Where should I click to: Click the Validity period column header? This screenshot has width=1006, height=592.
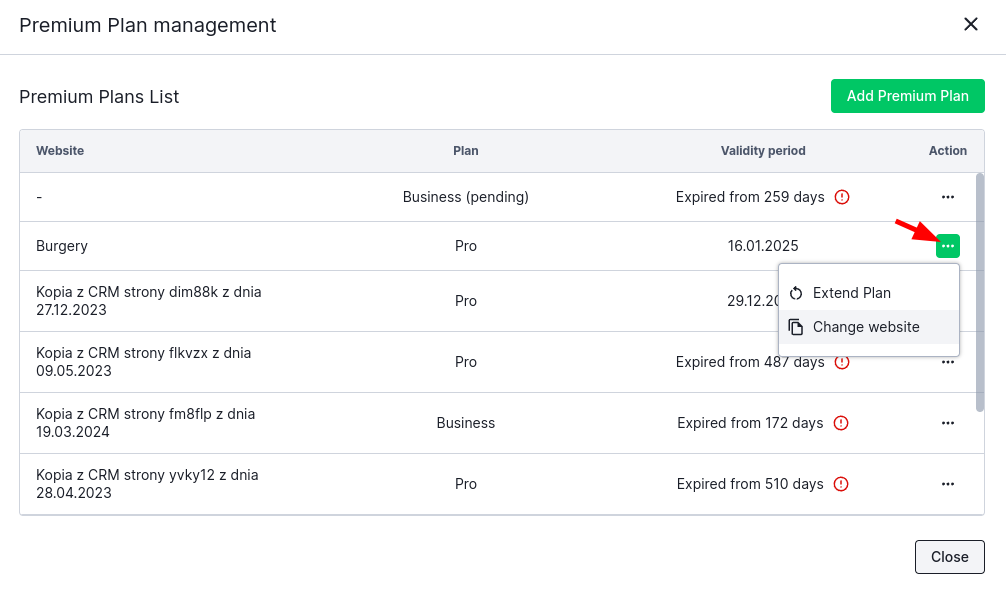763,151
